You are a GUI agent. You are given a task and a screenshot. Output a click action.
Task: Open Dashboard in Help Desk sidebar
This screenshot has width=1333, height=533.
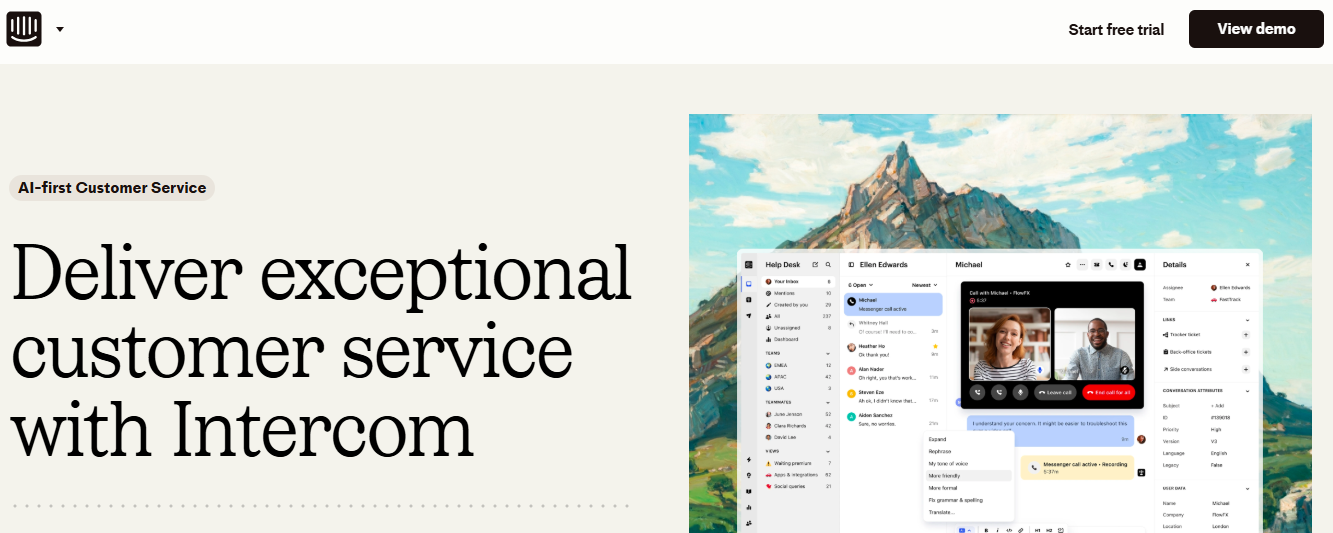[x=798, y=339]
